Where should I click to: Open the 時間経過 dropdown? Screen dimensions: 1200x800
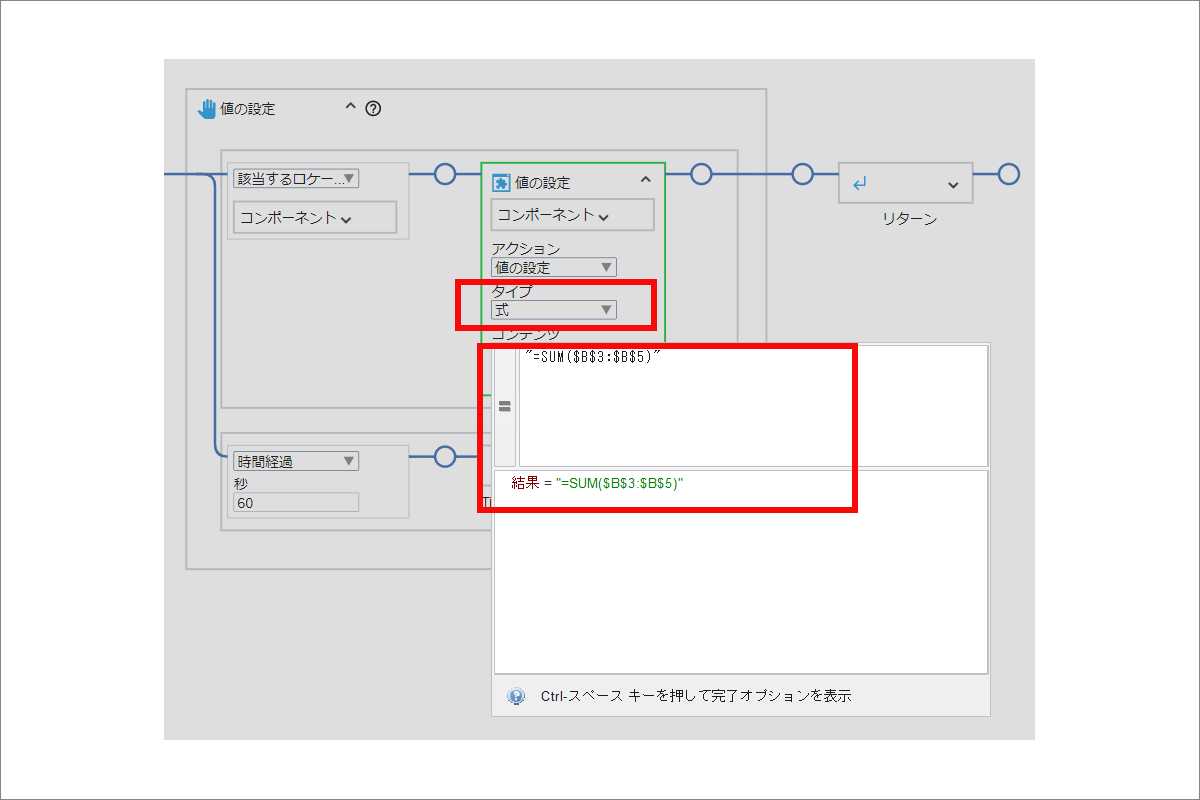[295, 461]
